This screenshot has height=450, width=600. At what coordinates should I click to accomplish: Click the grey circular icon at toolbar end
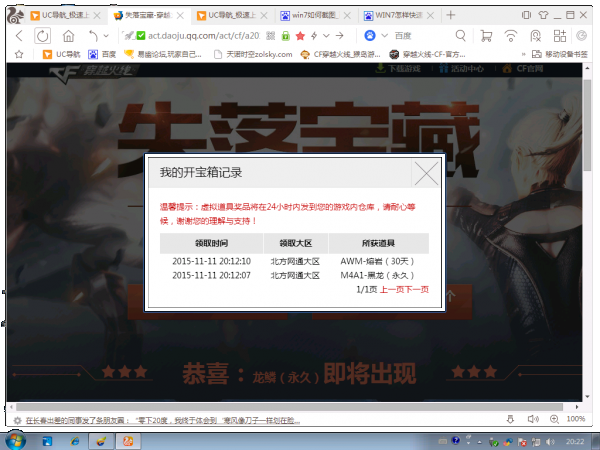click(x=582, y=36)
